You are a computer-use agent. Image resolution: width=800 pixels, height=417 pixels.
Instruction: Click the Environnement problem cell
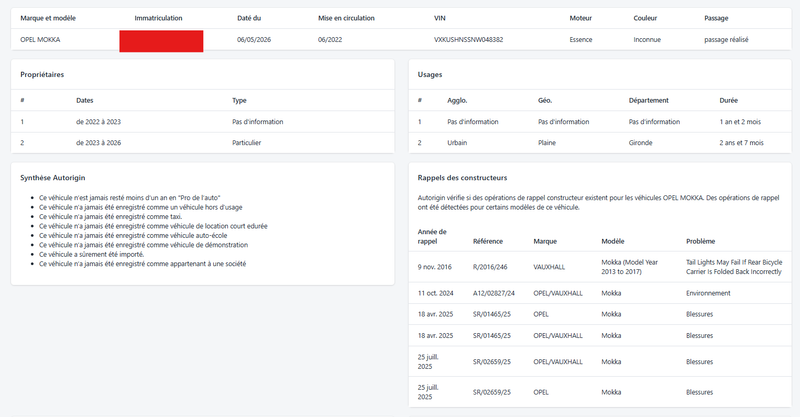[x=708, y=293]
